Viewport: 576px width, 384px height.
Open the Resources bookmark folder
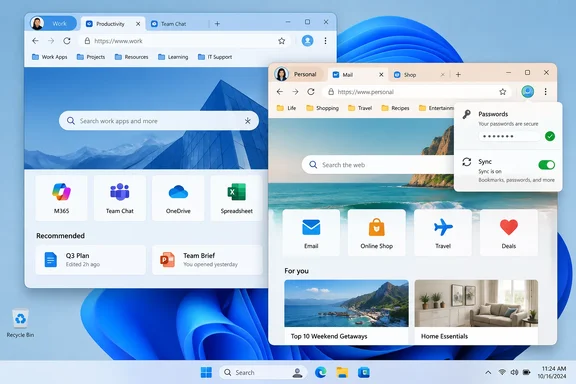pyautogui.click(x=132, y=57)
